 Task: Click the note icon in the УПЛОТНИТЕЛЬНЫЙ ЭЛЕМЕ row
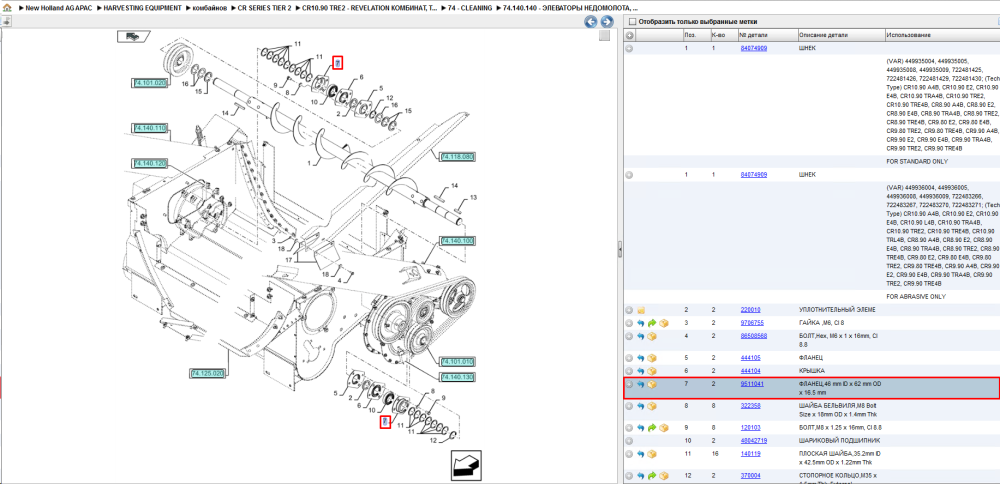tap(641, 310)
